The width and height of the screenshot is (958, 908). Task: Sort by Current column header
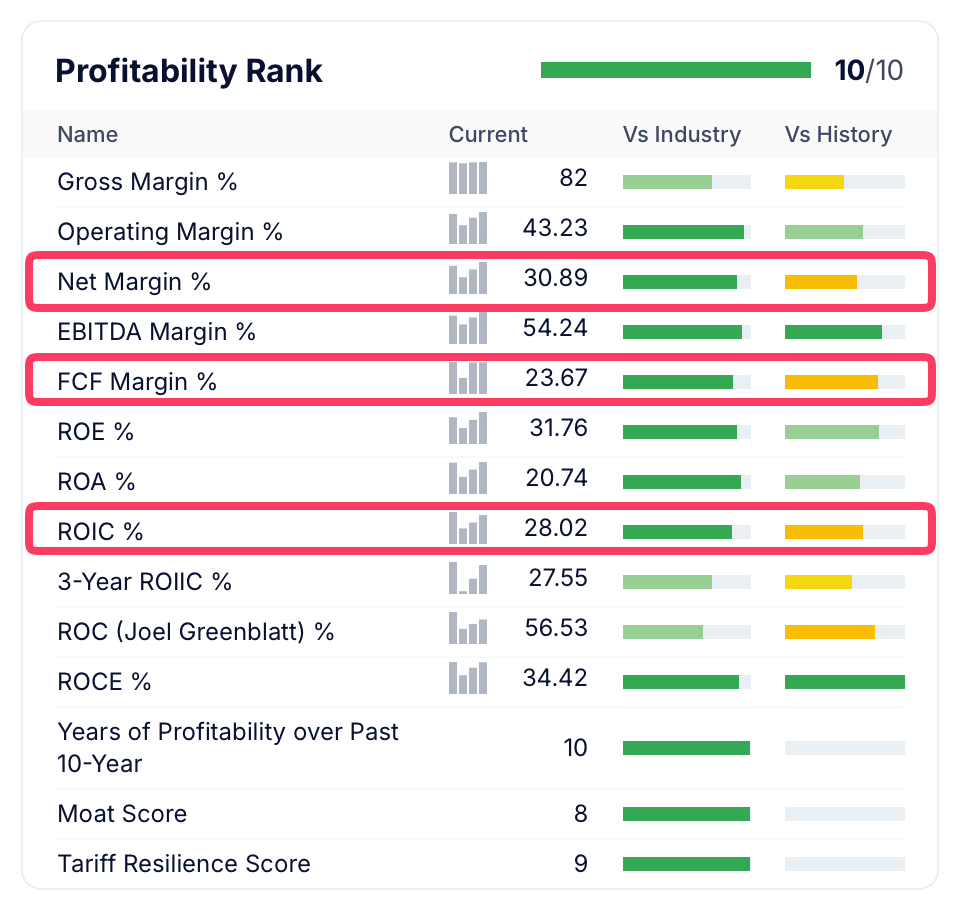488,135
